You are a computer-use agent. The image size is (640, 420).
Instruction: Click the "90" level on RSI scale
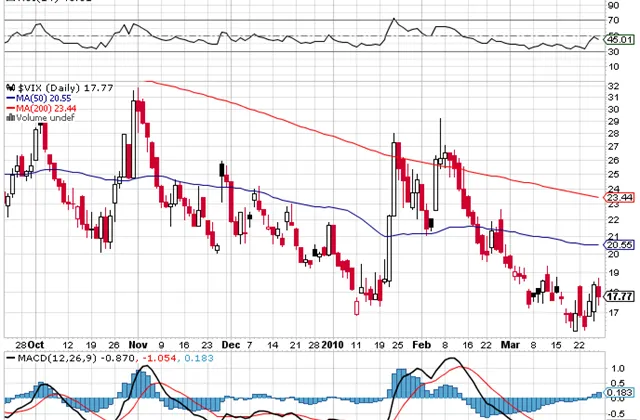click(613, 5)
